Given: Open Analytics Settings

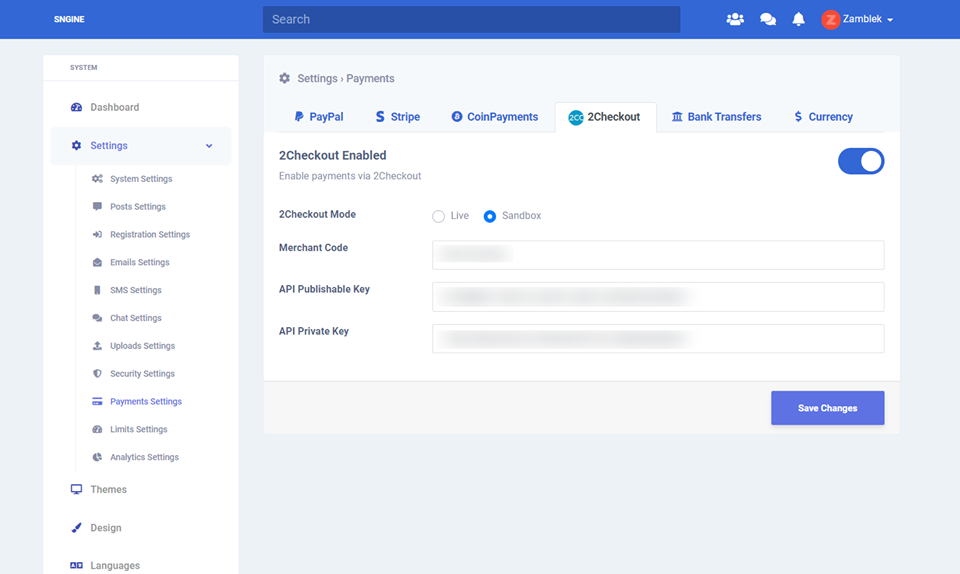Looking at the screenshot, I should coord(144,457).
